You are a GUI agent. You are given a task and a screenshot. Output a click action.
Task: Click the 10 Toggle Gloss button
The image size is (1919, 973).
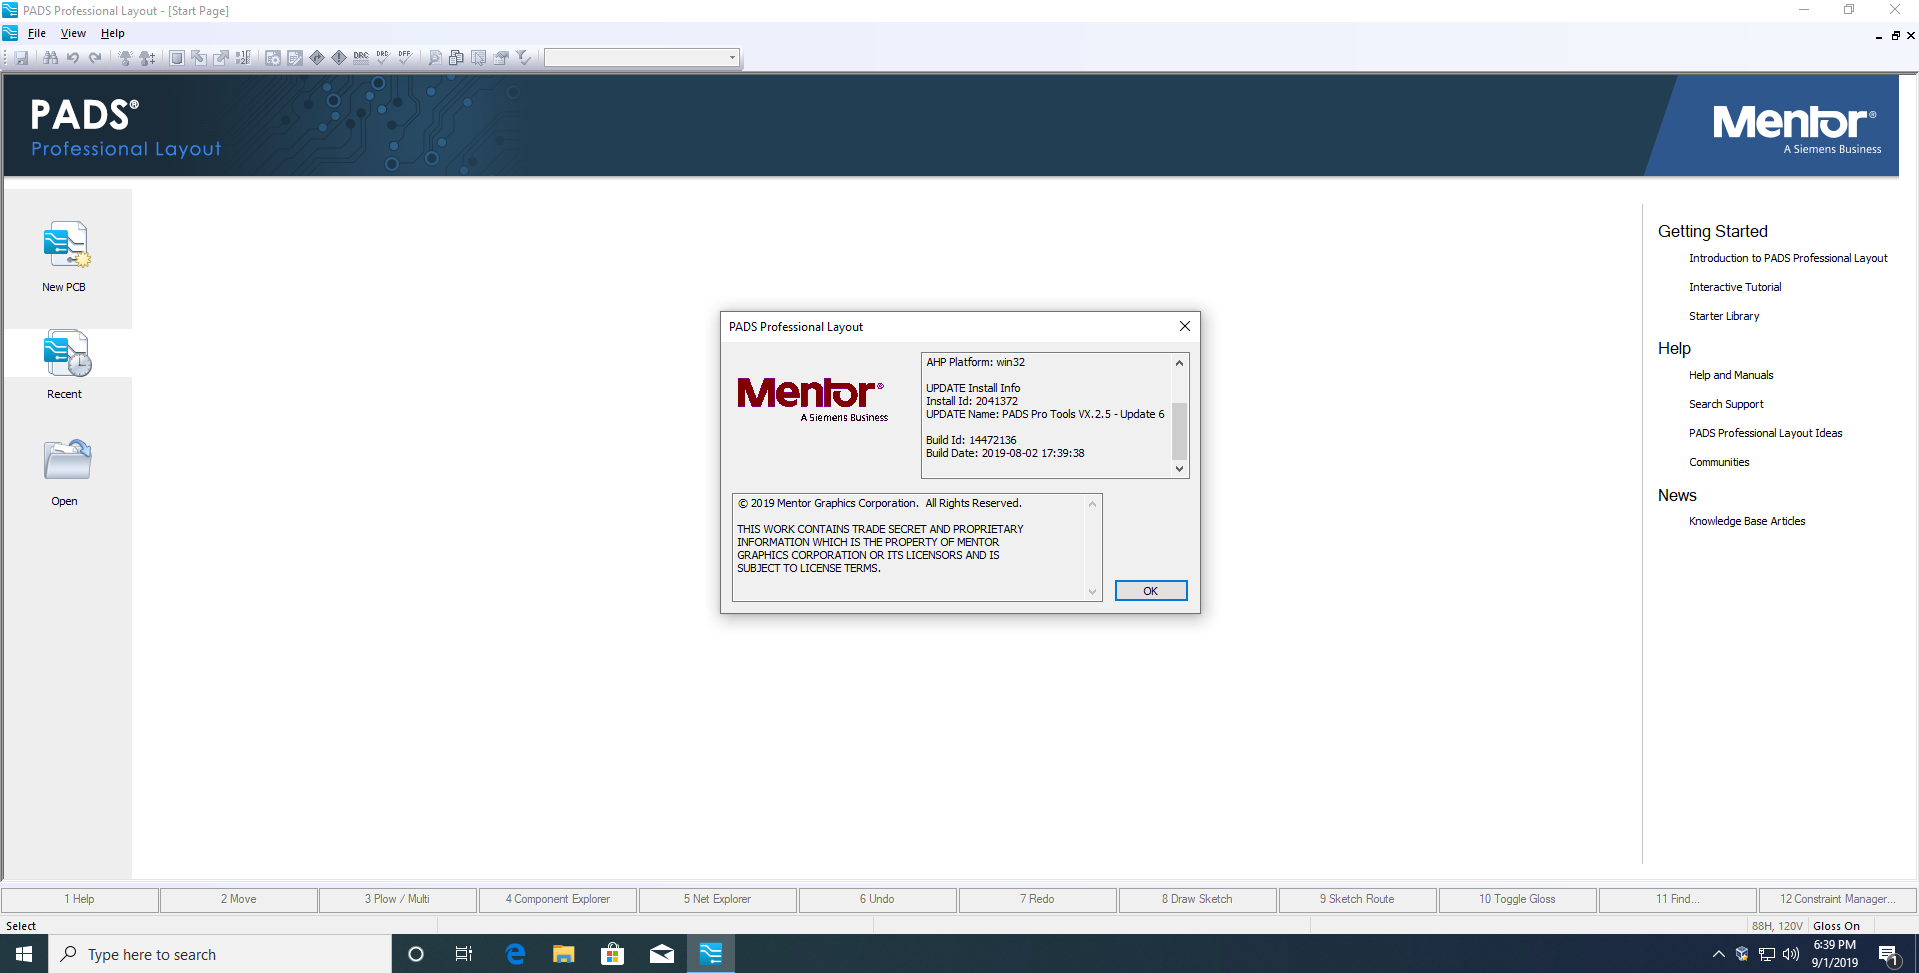(1518, 899)
